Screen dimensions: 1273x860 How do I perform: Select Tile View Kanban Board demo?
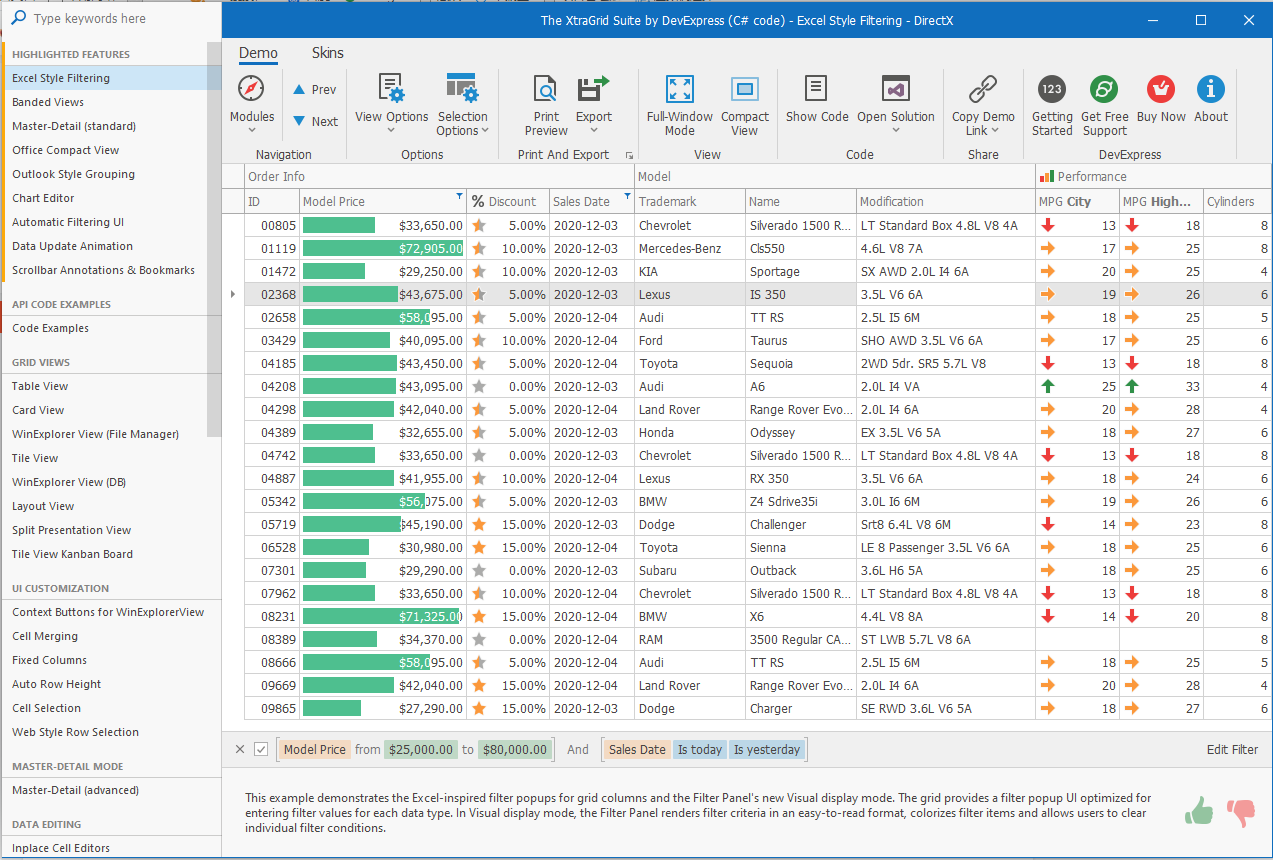[110, 554]
